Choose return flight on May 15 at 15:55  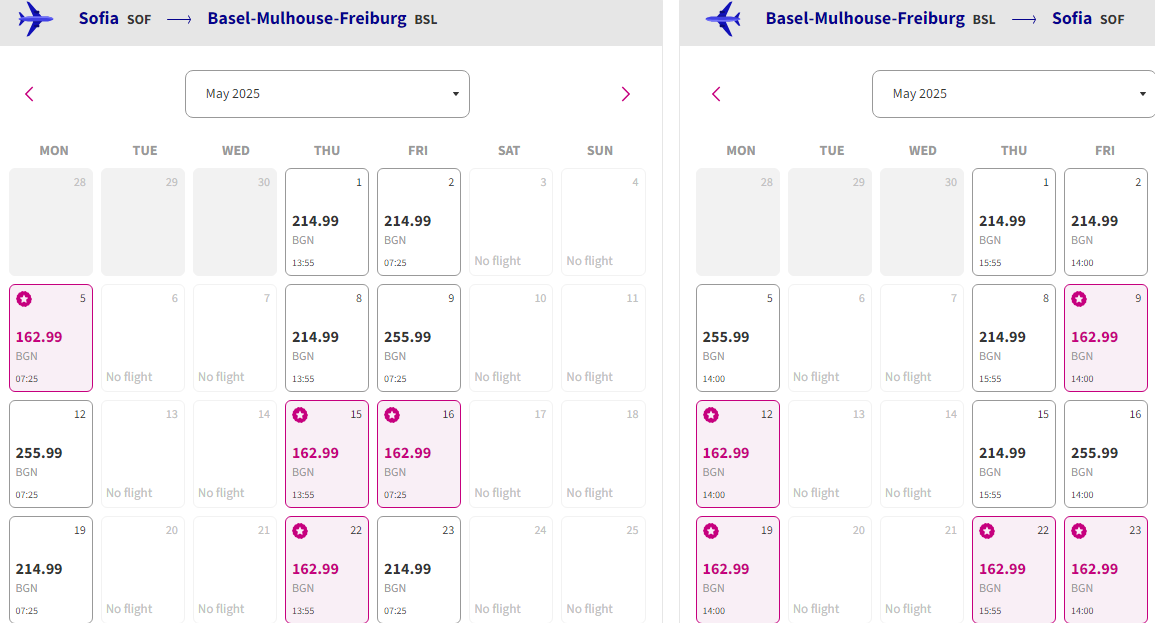click(x=1014, y=454)
